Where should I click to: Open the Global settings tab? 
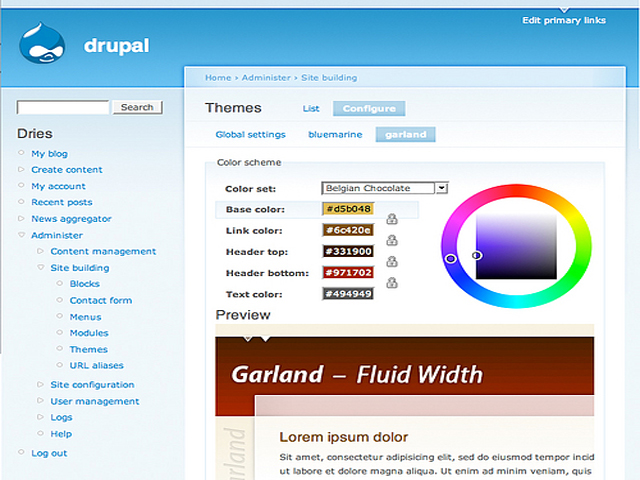click(x=250, y=134)
